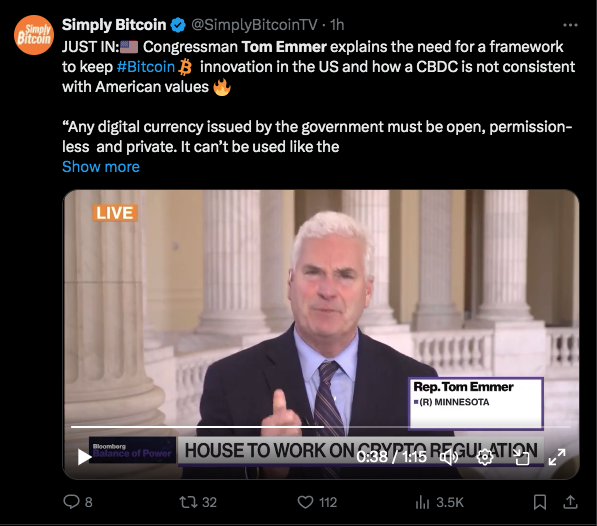Screen dimensions: 597x526
Task: Seek on the video progress bar
Action: 321,427
